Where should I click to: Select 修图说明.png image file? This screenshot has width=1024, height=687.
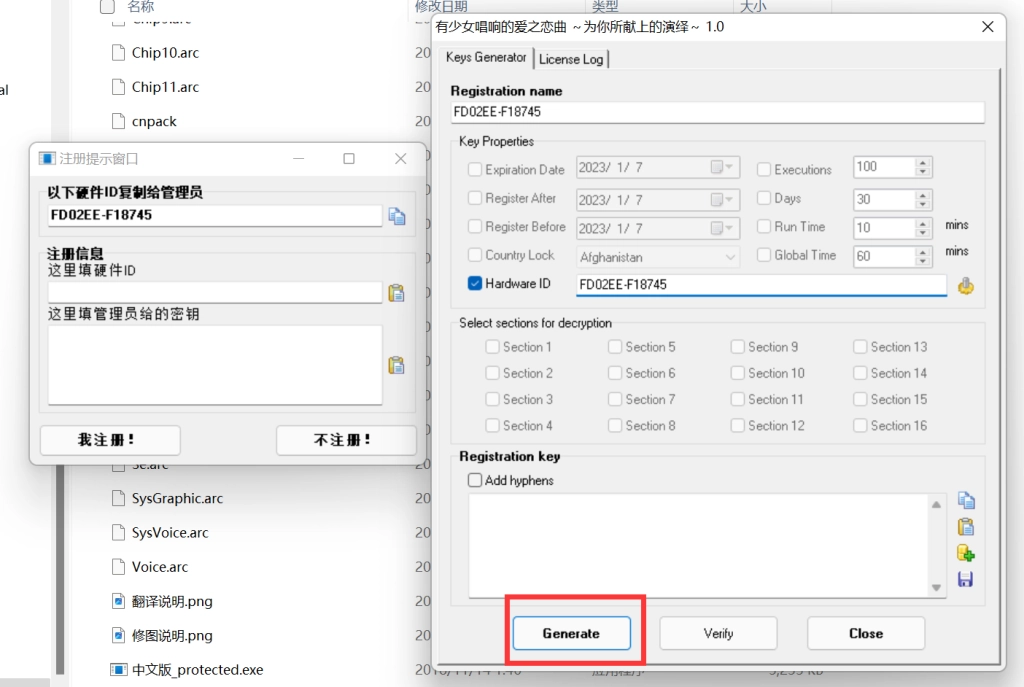coord(172,635)
